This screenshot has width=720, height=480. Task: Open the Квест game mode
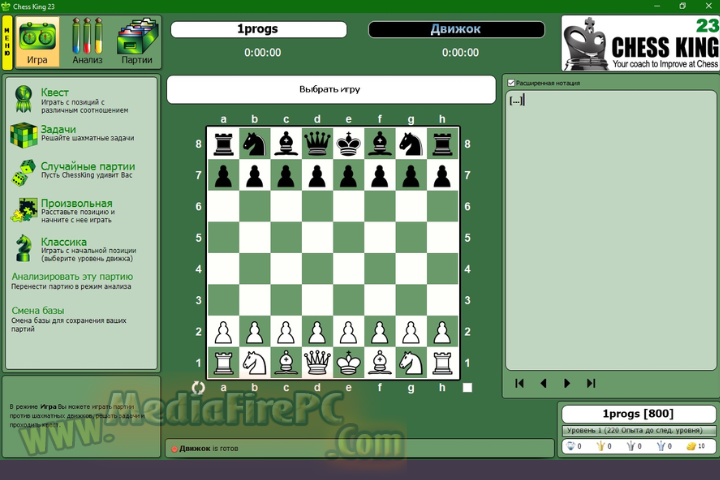pos(55,92)
